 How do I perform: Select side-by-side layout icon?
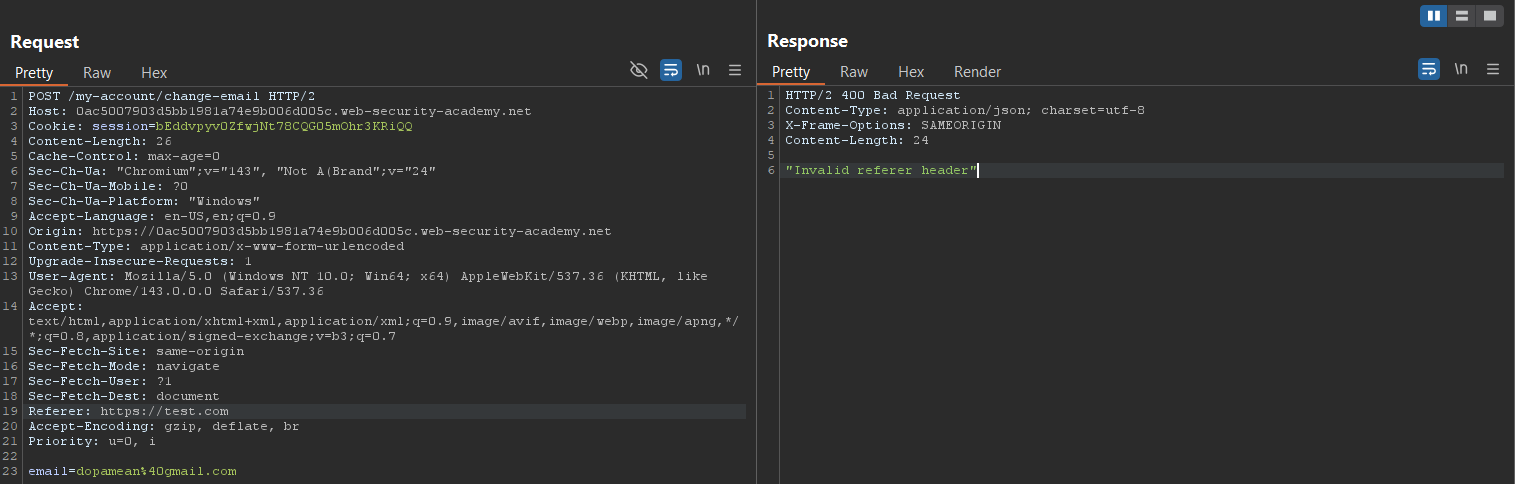tap(1434, 16)
